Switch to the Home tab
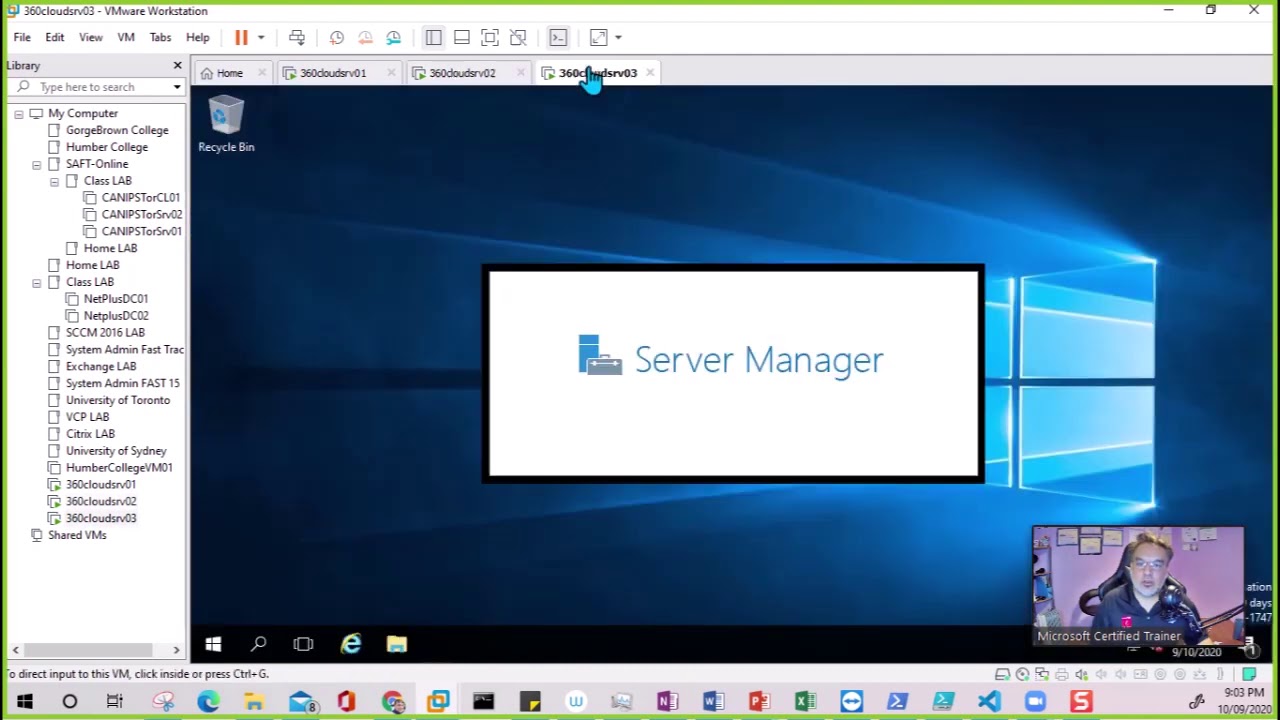This screenshot has height=720, width=1280. pyautogui.click(x=229, y=73)
